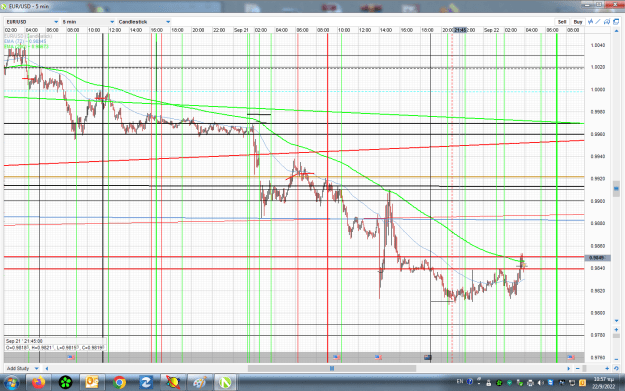Click the current price label 0.9849

[x=597, y=258]
